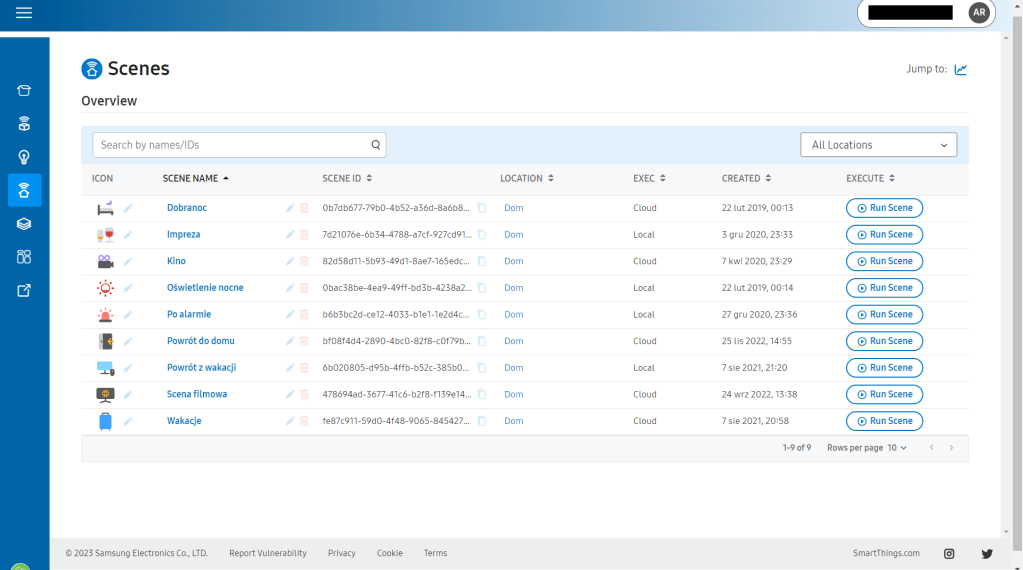Delete the Impreza scene with trash icon
Screen dimensions: 1023x570
click(304, 235)
